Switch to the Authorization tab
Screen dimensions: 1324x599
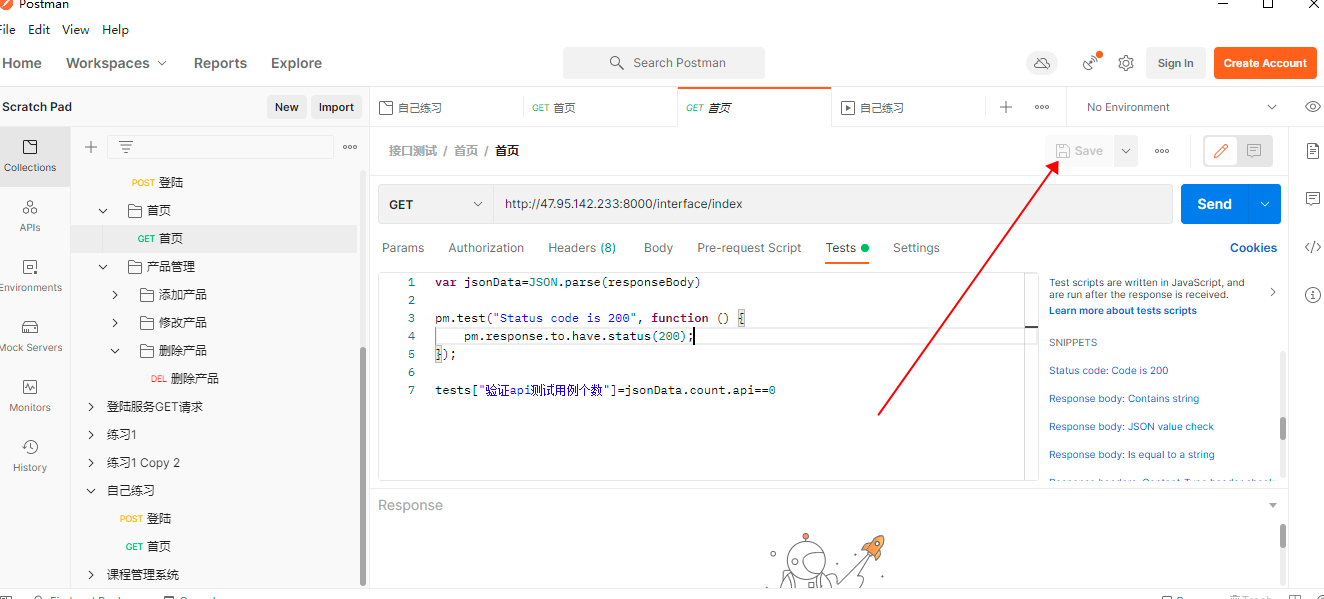[486, 248]
